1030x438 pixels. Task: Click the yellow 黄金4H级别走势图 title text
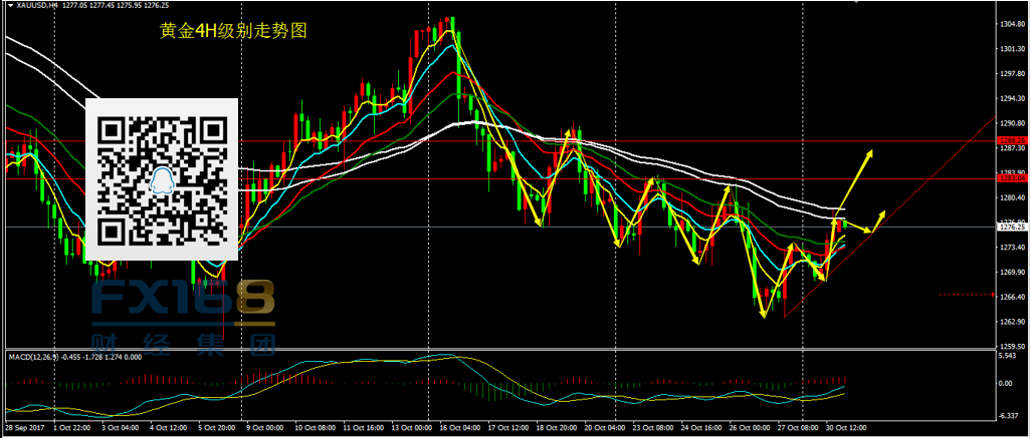point(233,32)
